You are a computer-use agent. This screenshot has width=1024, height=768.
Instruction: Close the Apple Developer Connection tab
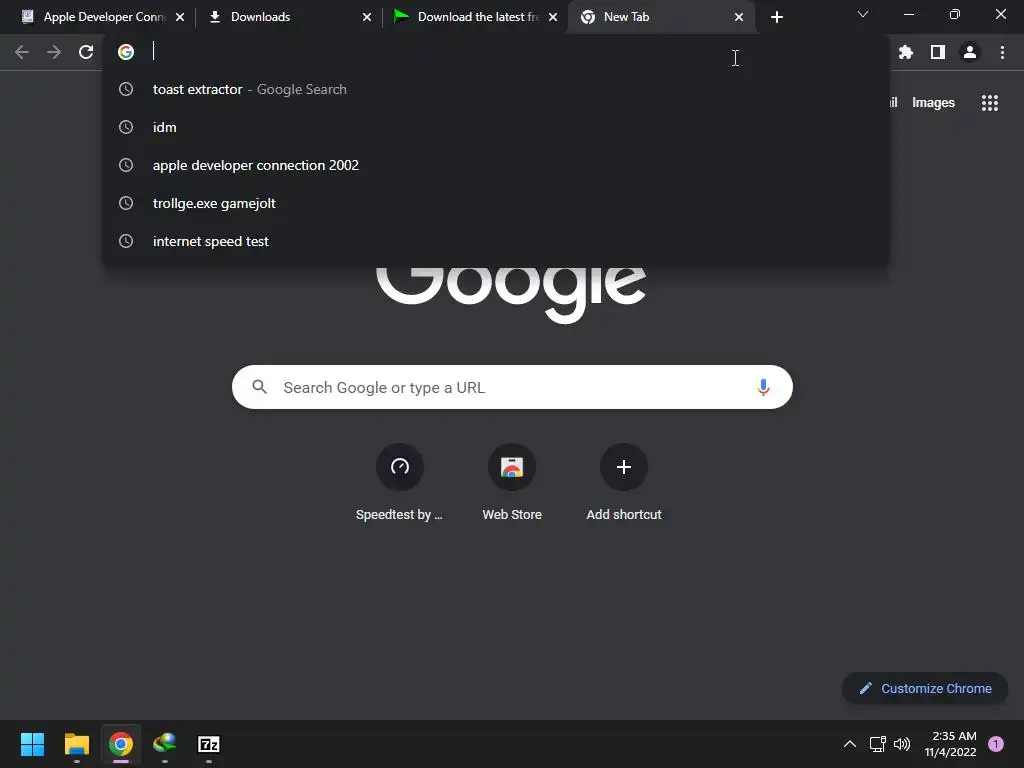point(180,17)
